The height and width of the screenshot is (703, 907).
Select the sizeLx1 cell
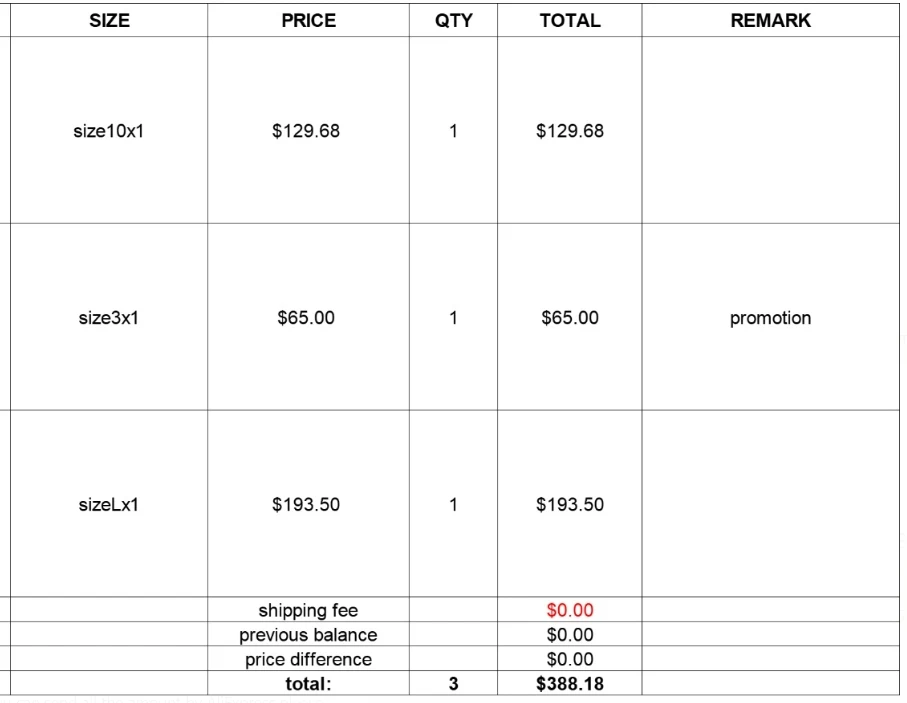[x=109, y=505]
